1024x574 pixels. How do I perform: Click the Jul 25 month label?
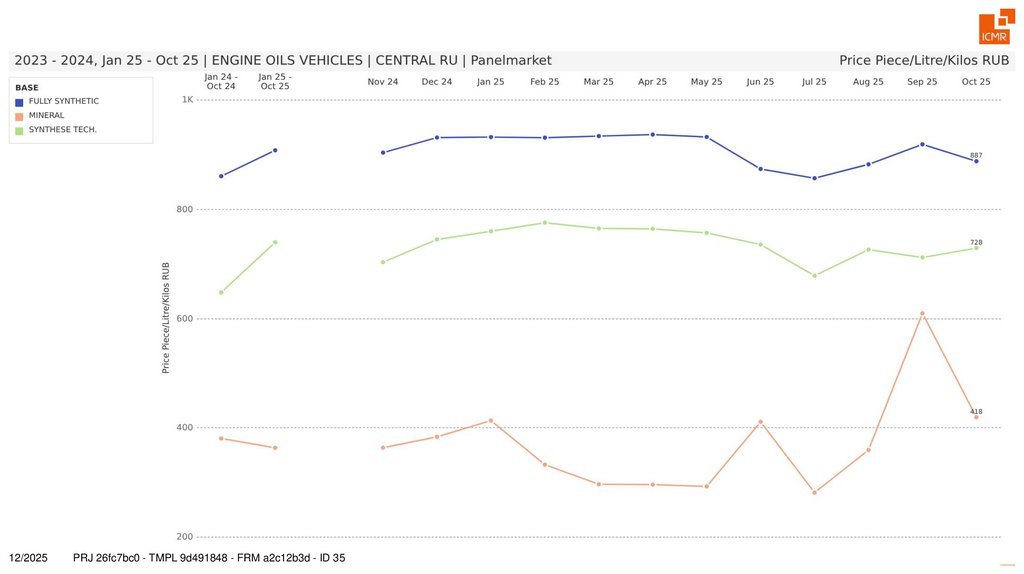coord(814,82)
